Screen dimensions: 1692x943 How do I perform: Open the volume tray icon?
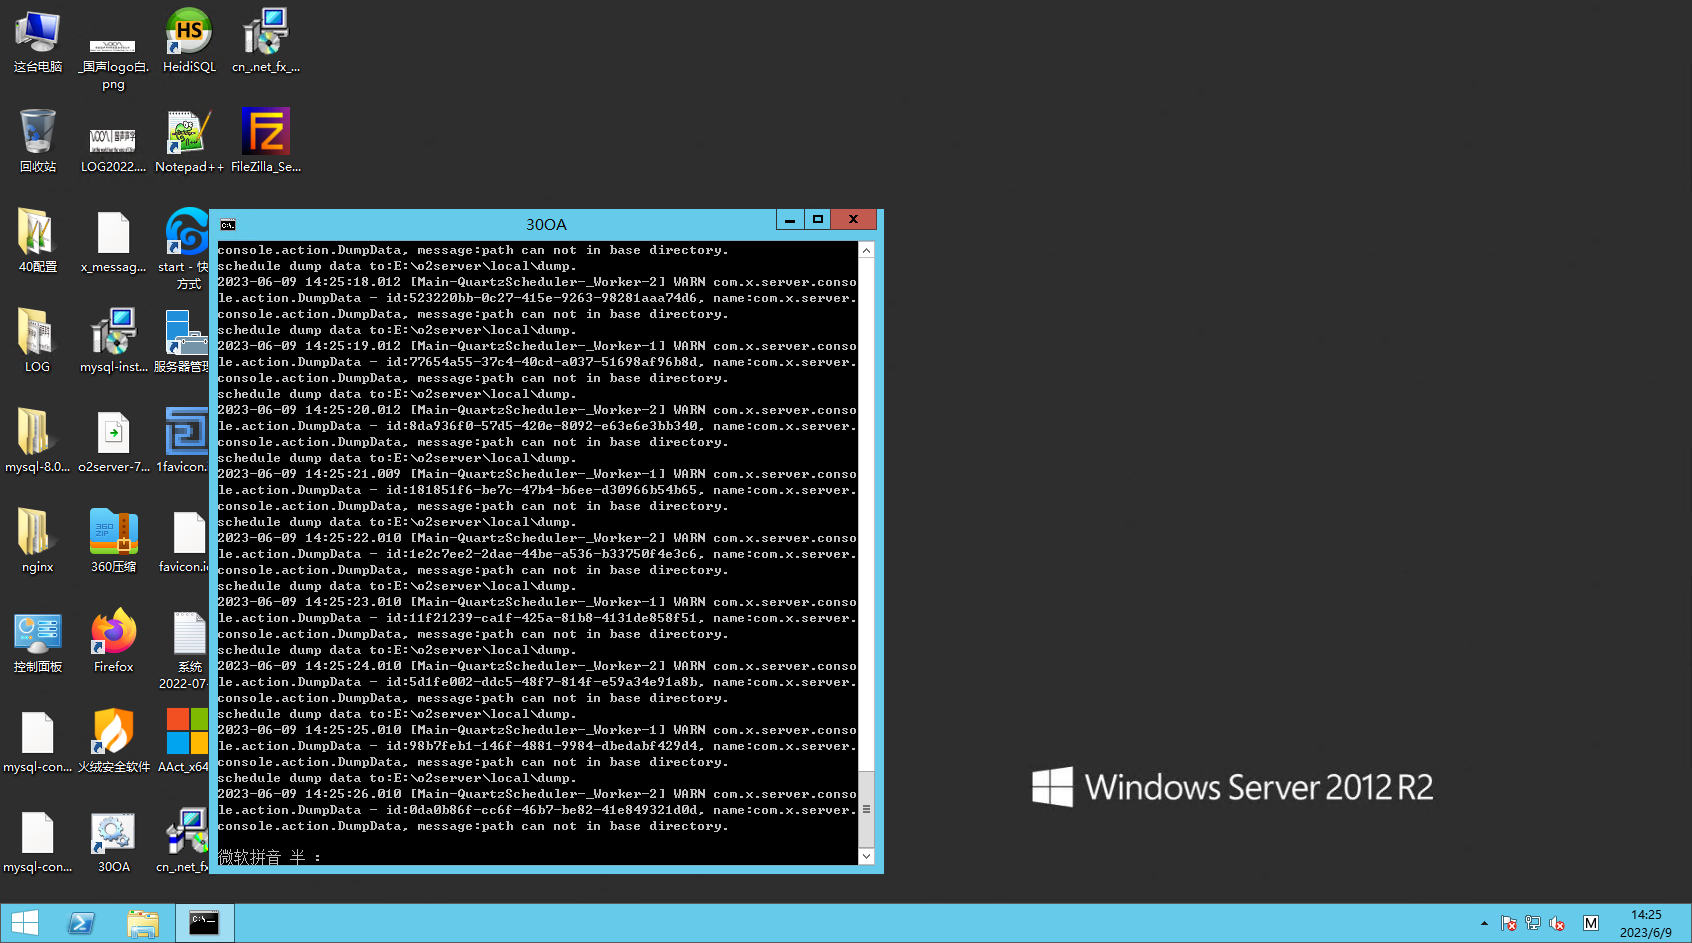pyautogui.click(x=1557, y=923)
